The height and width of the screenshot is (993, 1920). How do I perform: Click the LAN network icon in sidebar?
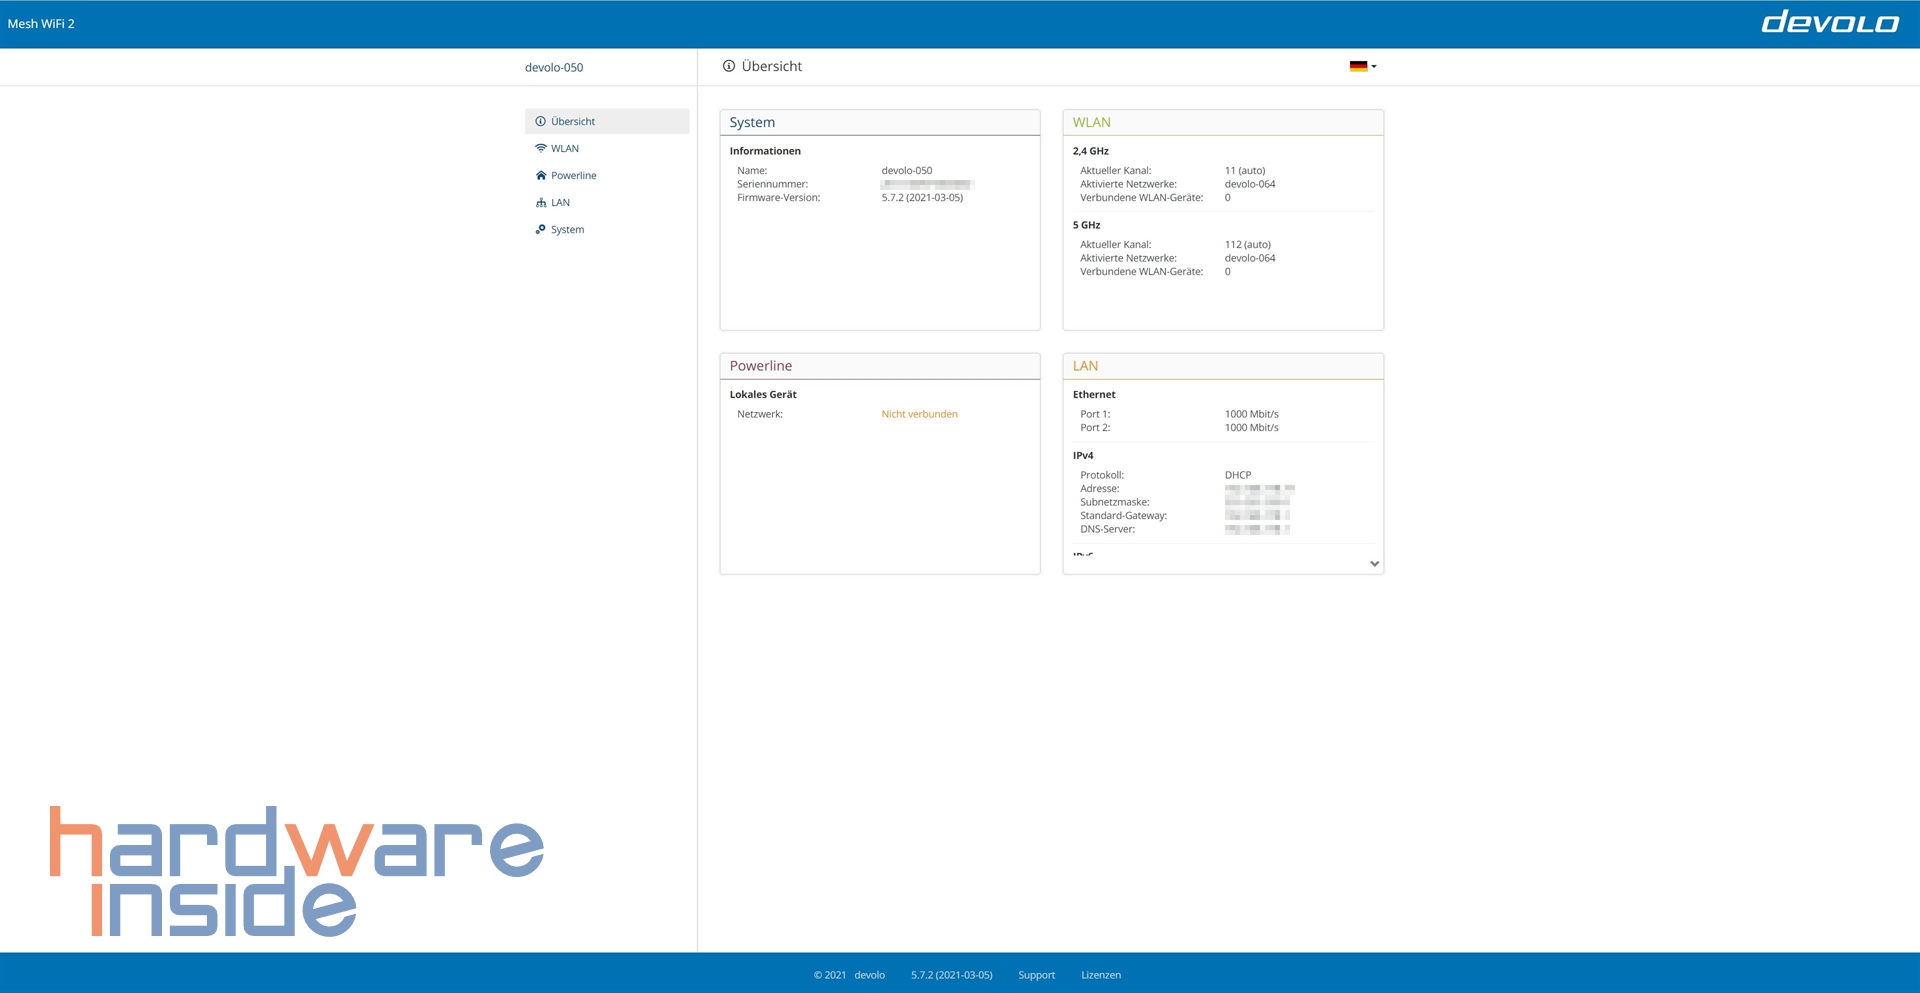540,202
